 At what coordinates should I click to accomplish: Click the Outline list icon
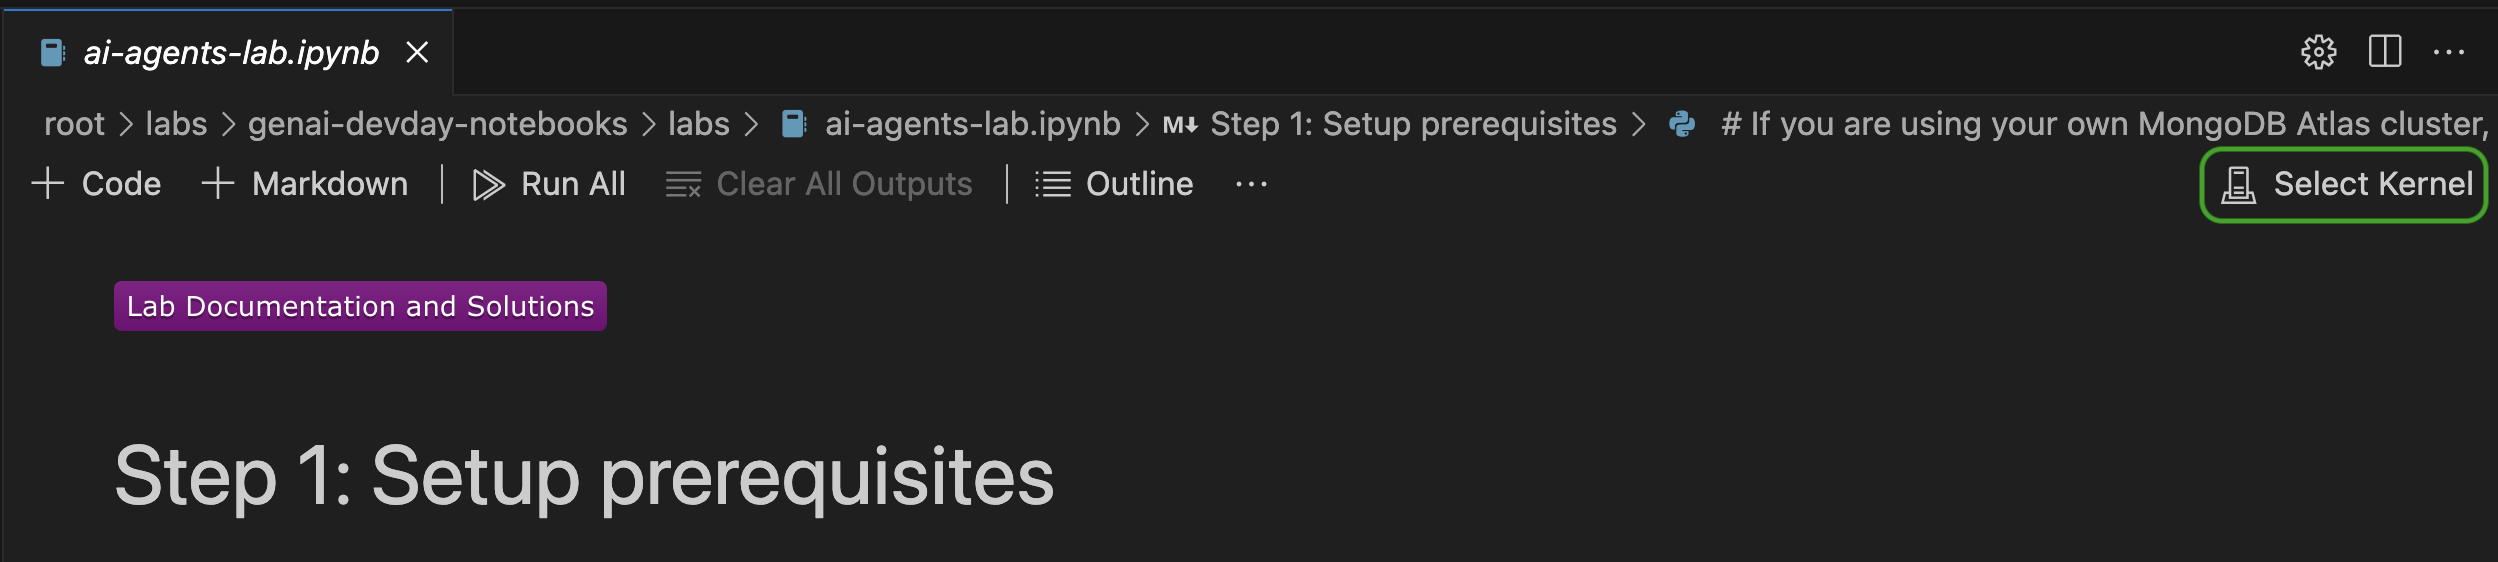coord(1053,185)
